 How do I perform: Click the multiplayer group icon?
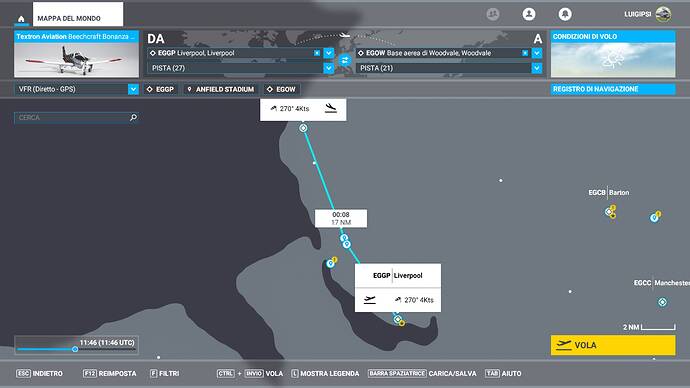493,14
